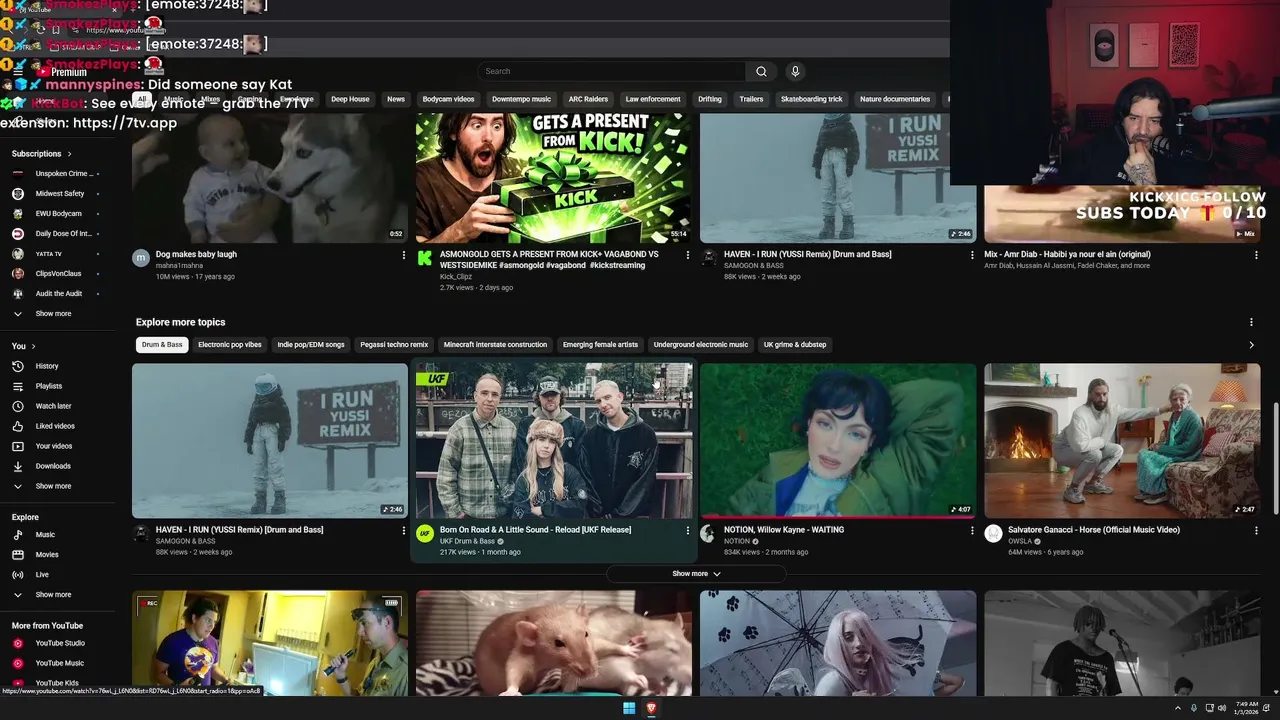Viewport: 1280px width, 720px height.
Task: Open options menu for Explore more topics
Action: 1251,322
